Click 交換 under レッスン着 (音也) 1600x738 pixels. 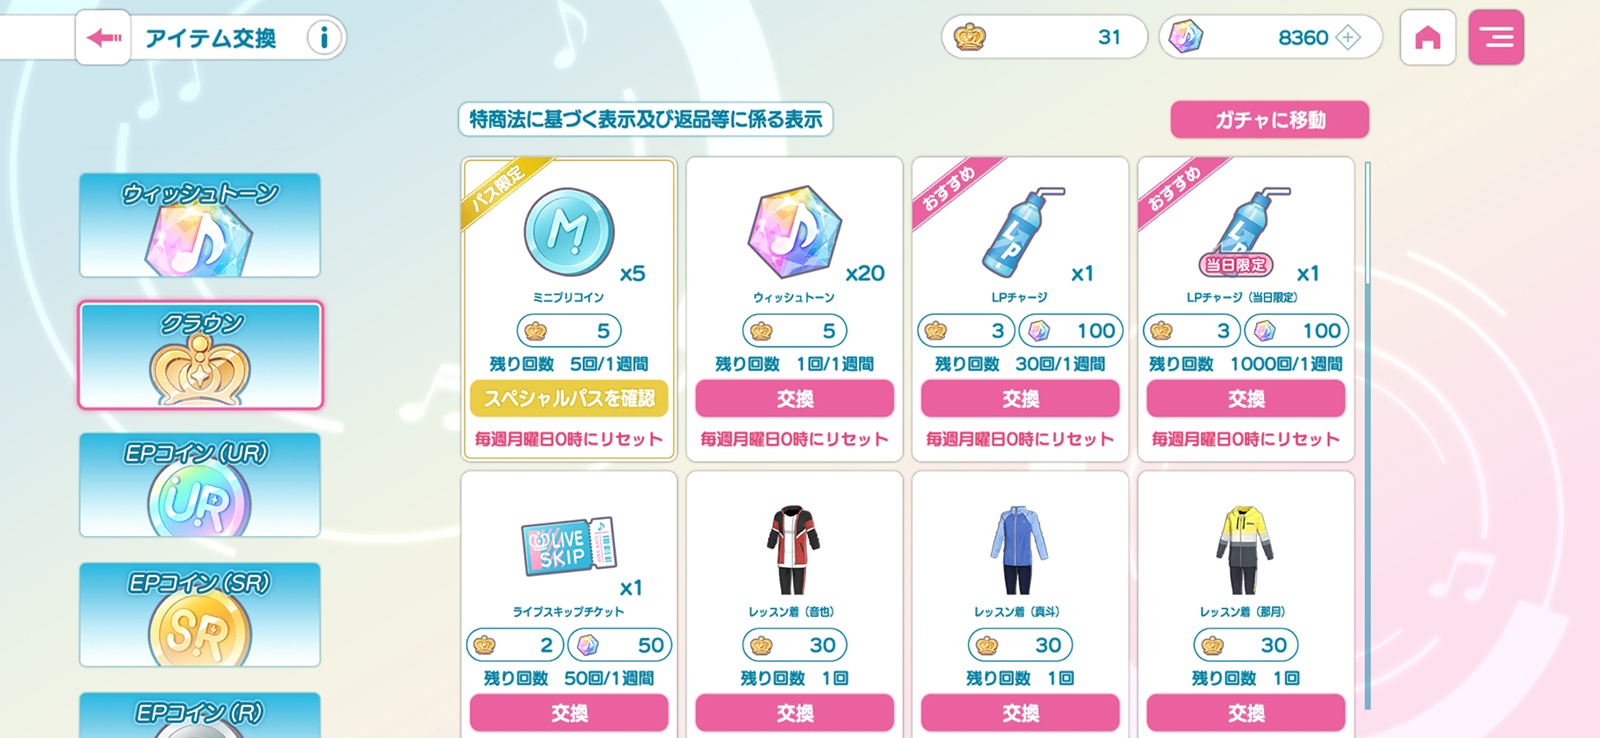click(x=795, y=713)
